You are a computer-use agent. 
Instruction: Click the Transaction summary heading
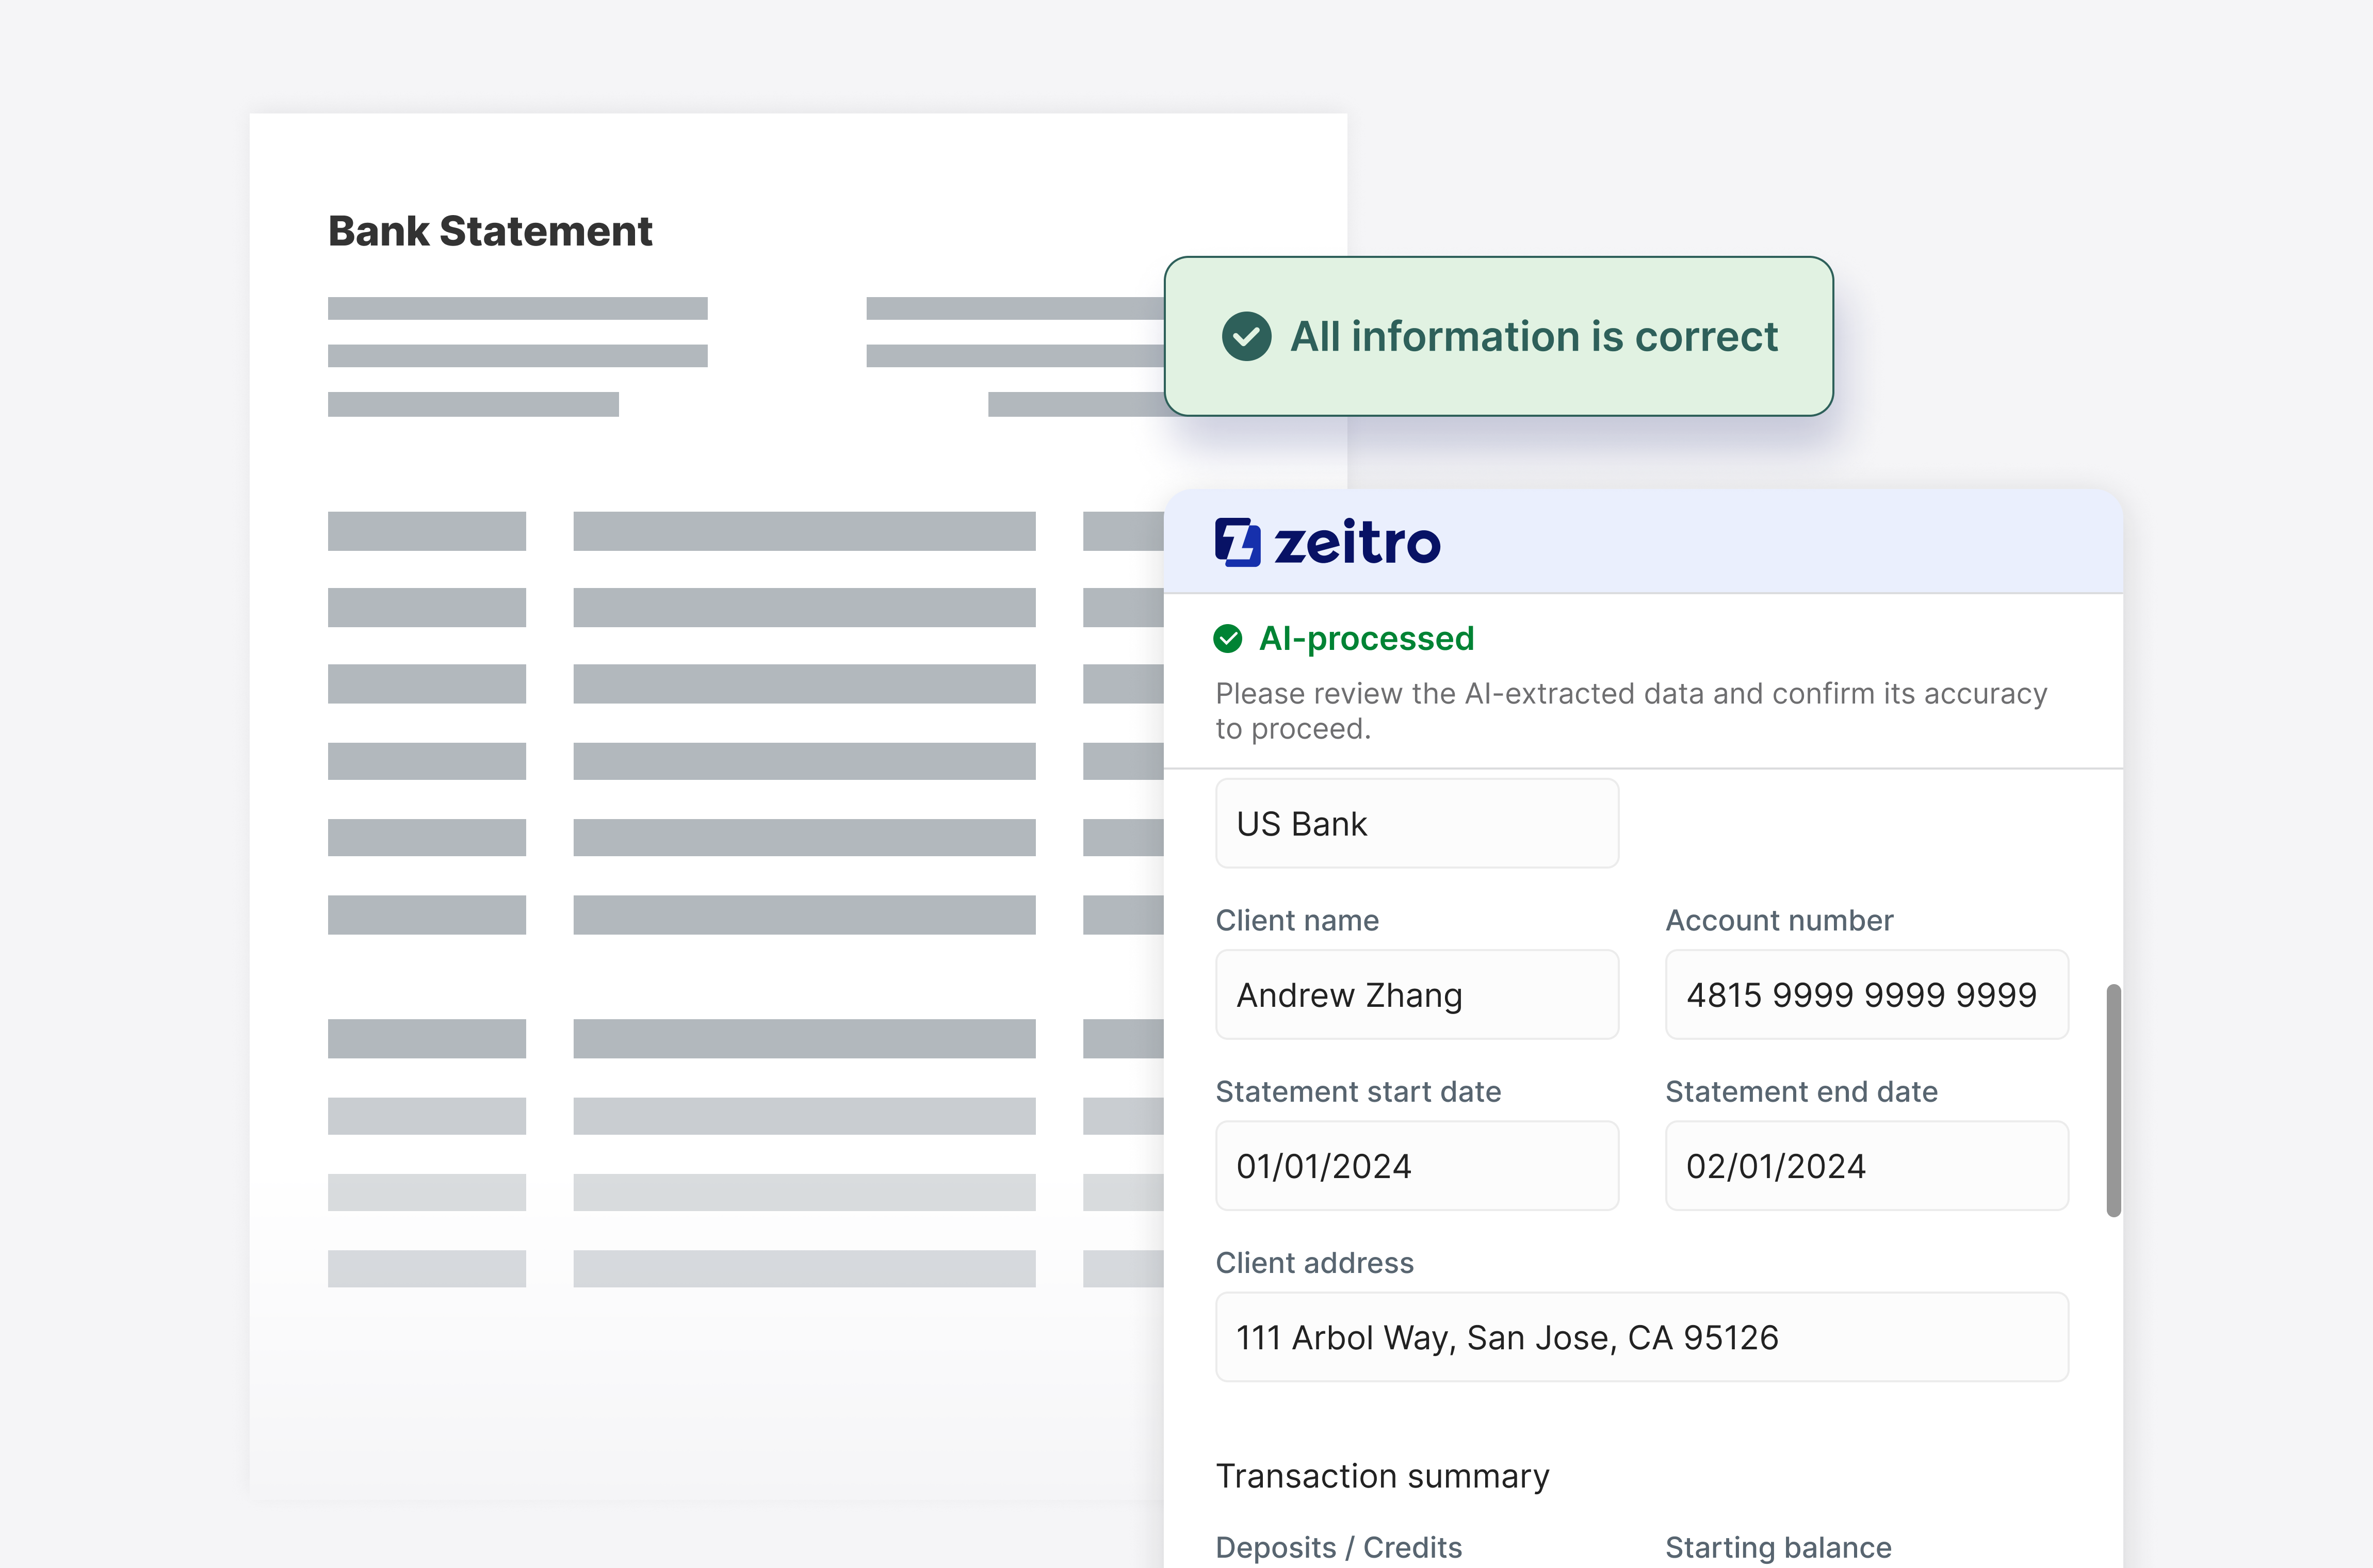pos(1382,1476)
